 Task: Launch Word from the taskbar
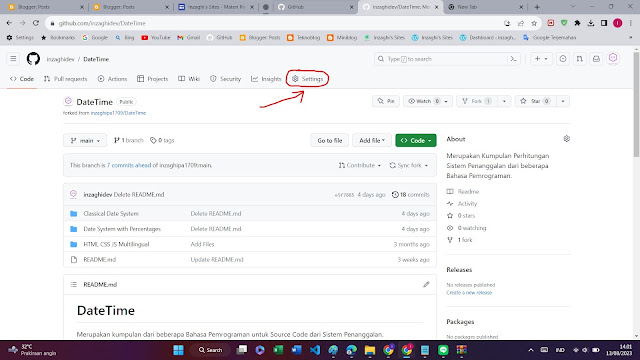pyautogui.click(x=297, y=350)
